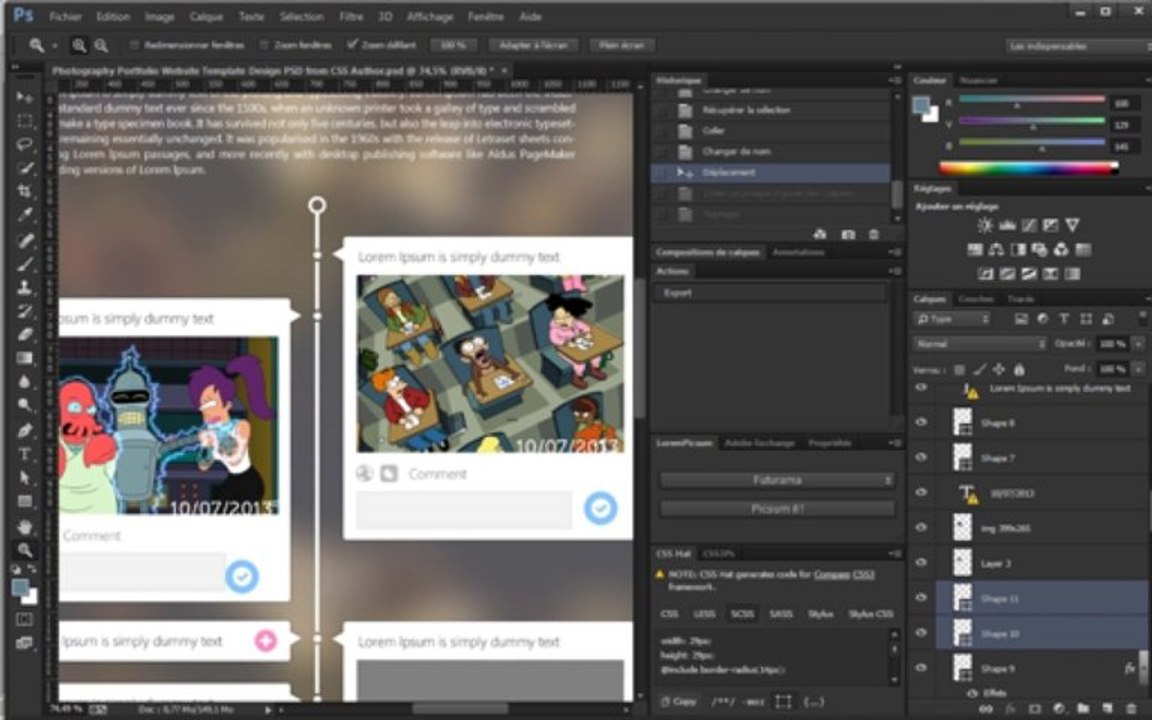
Task: Click the Plein écran button
Action: coord(622,46)
